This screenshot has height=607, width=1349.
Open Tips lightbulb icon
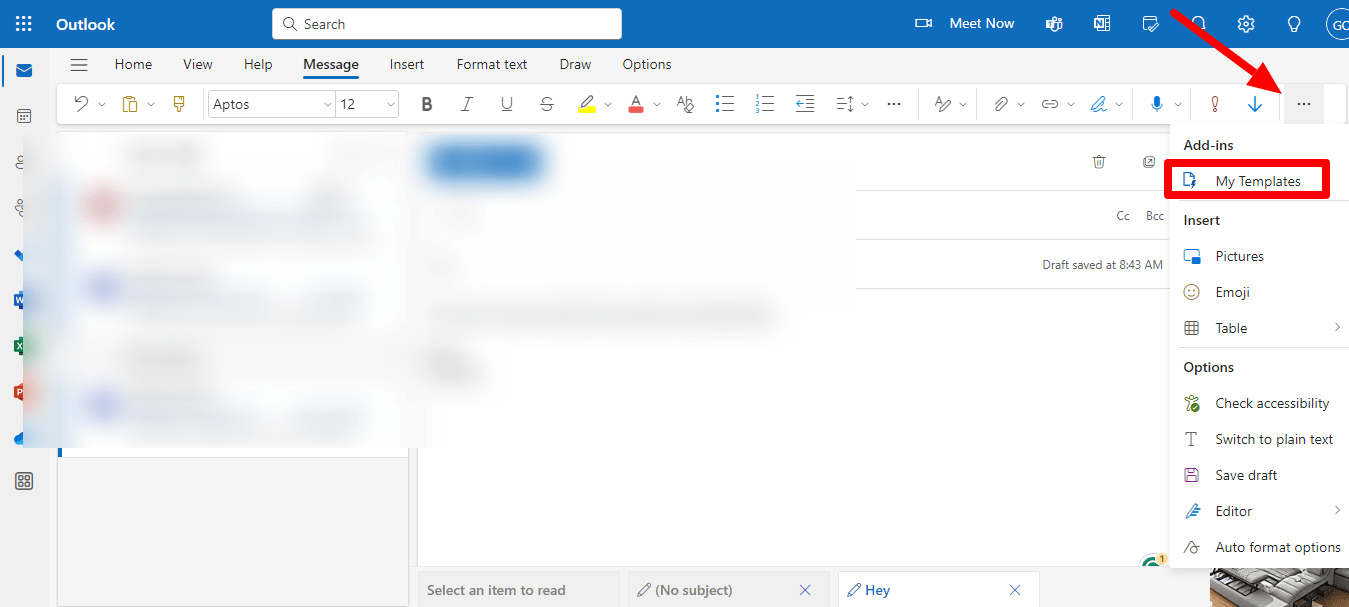[1294, 24]
